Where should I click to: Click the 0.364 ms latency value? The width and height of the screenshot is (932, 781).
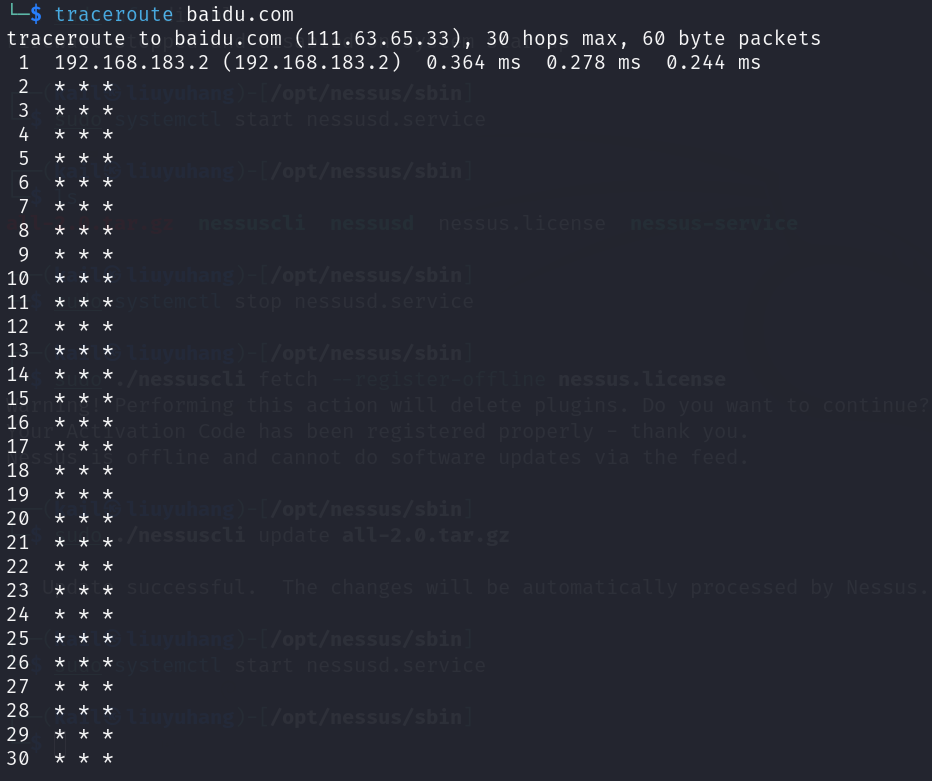[x=473, y=62]
